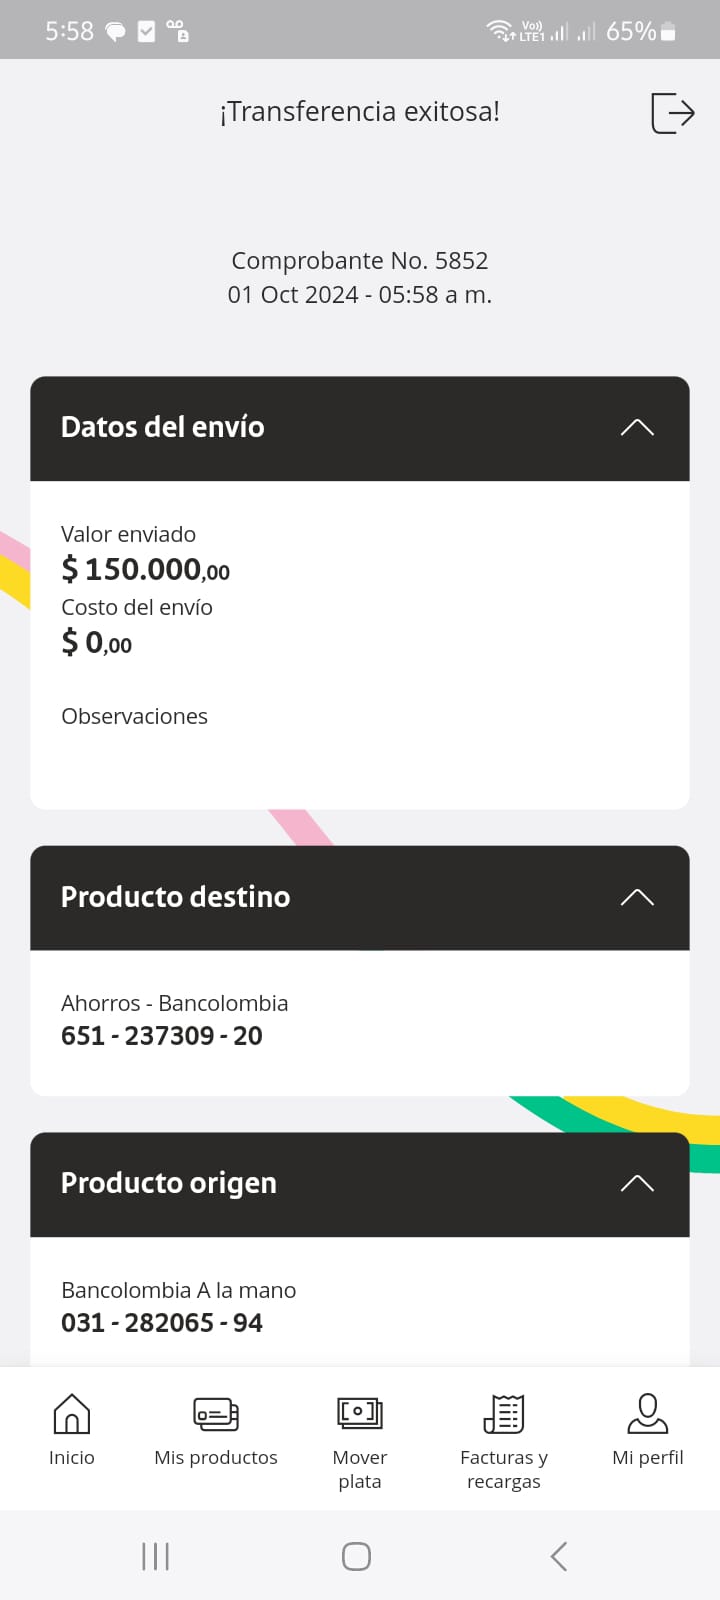Image resolution: width=720 pixels, height=1600 pixels.
Task: Open Android recent apps button
Action: point(156,1556)
